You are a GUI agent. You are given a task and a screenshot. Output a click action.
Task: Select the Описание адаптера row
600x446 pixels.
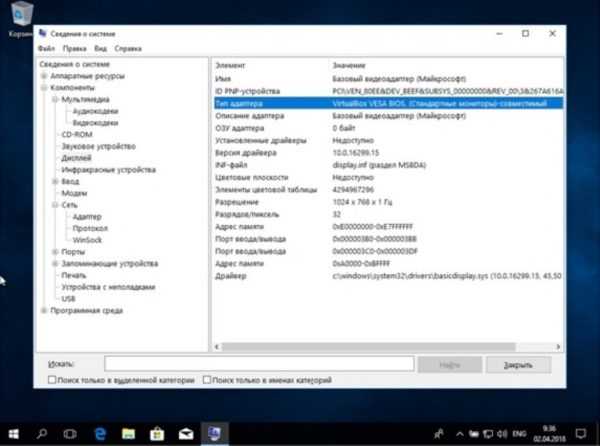click(x=388, y=116)
